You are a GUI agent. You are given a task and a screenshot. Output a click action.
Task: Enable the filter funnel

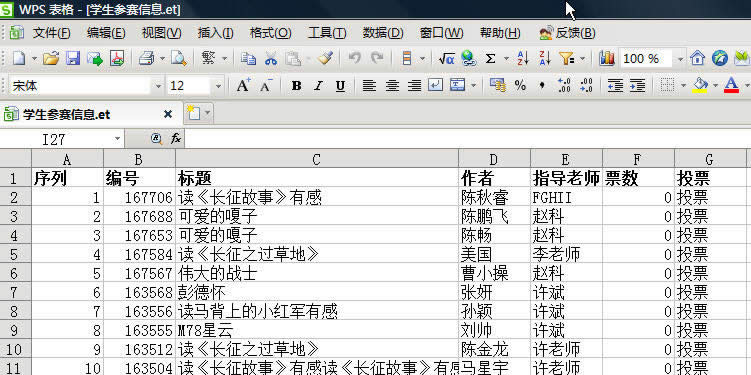click(x=567, y=58)
